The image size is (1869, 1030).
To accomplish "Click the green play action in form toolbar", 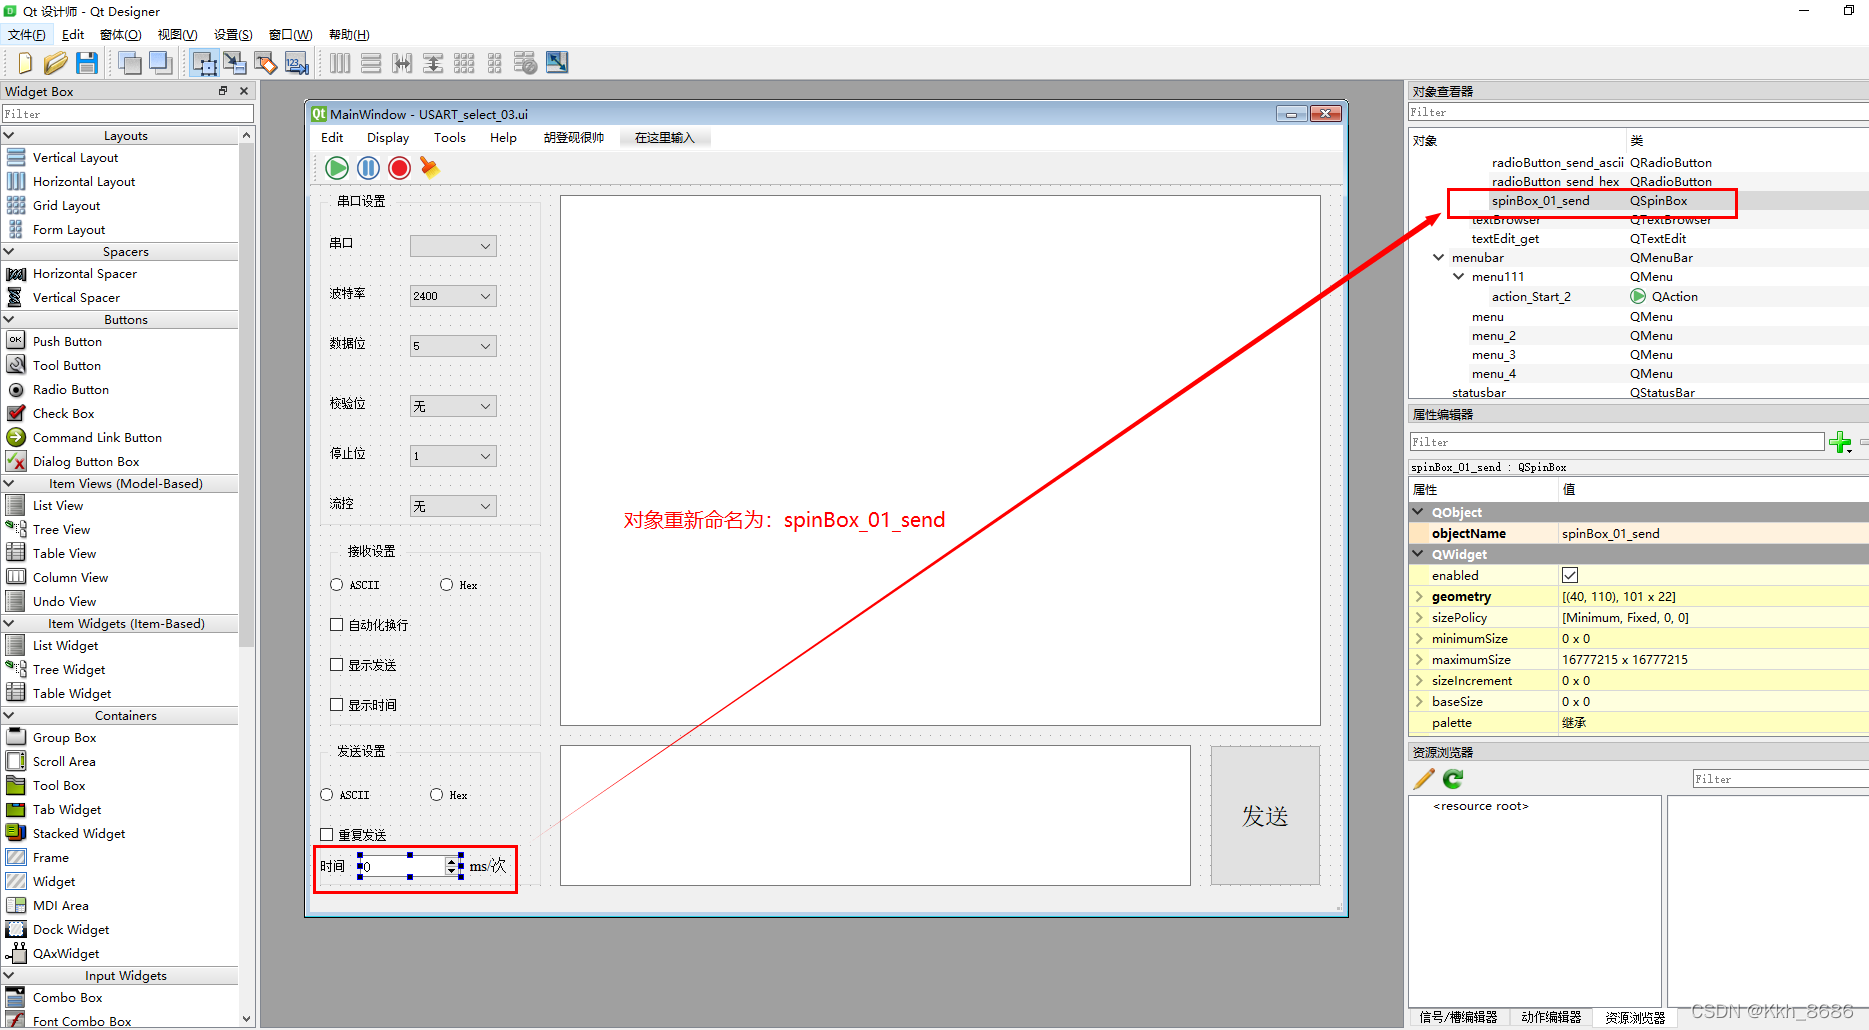I will (337, 167).
